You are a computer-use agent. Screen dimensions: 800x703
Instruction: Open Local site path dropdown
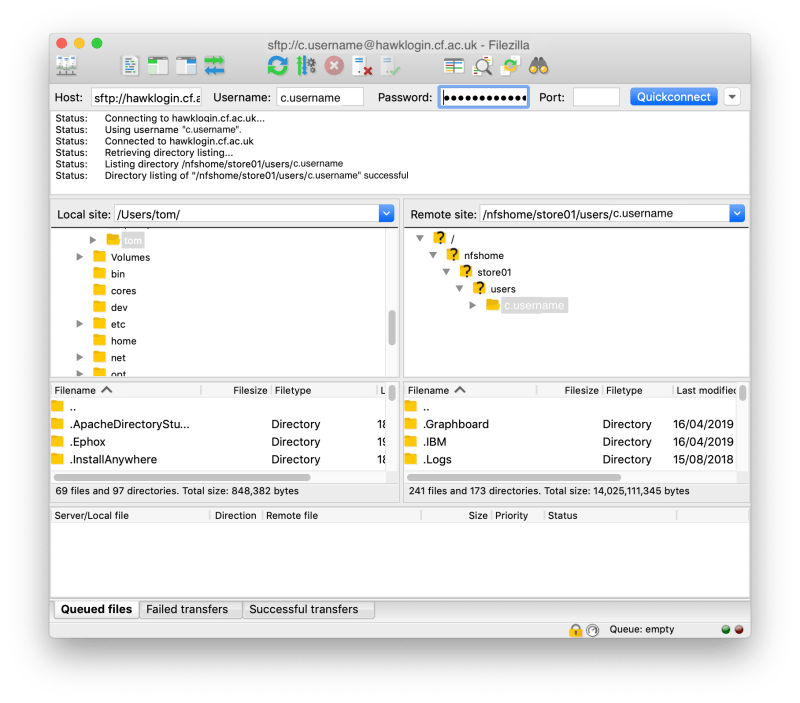tap(387, 214)
